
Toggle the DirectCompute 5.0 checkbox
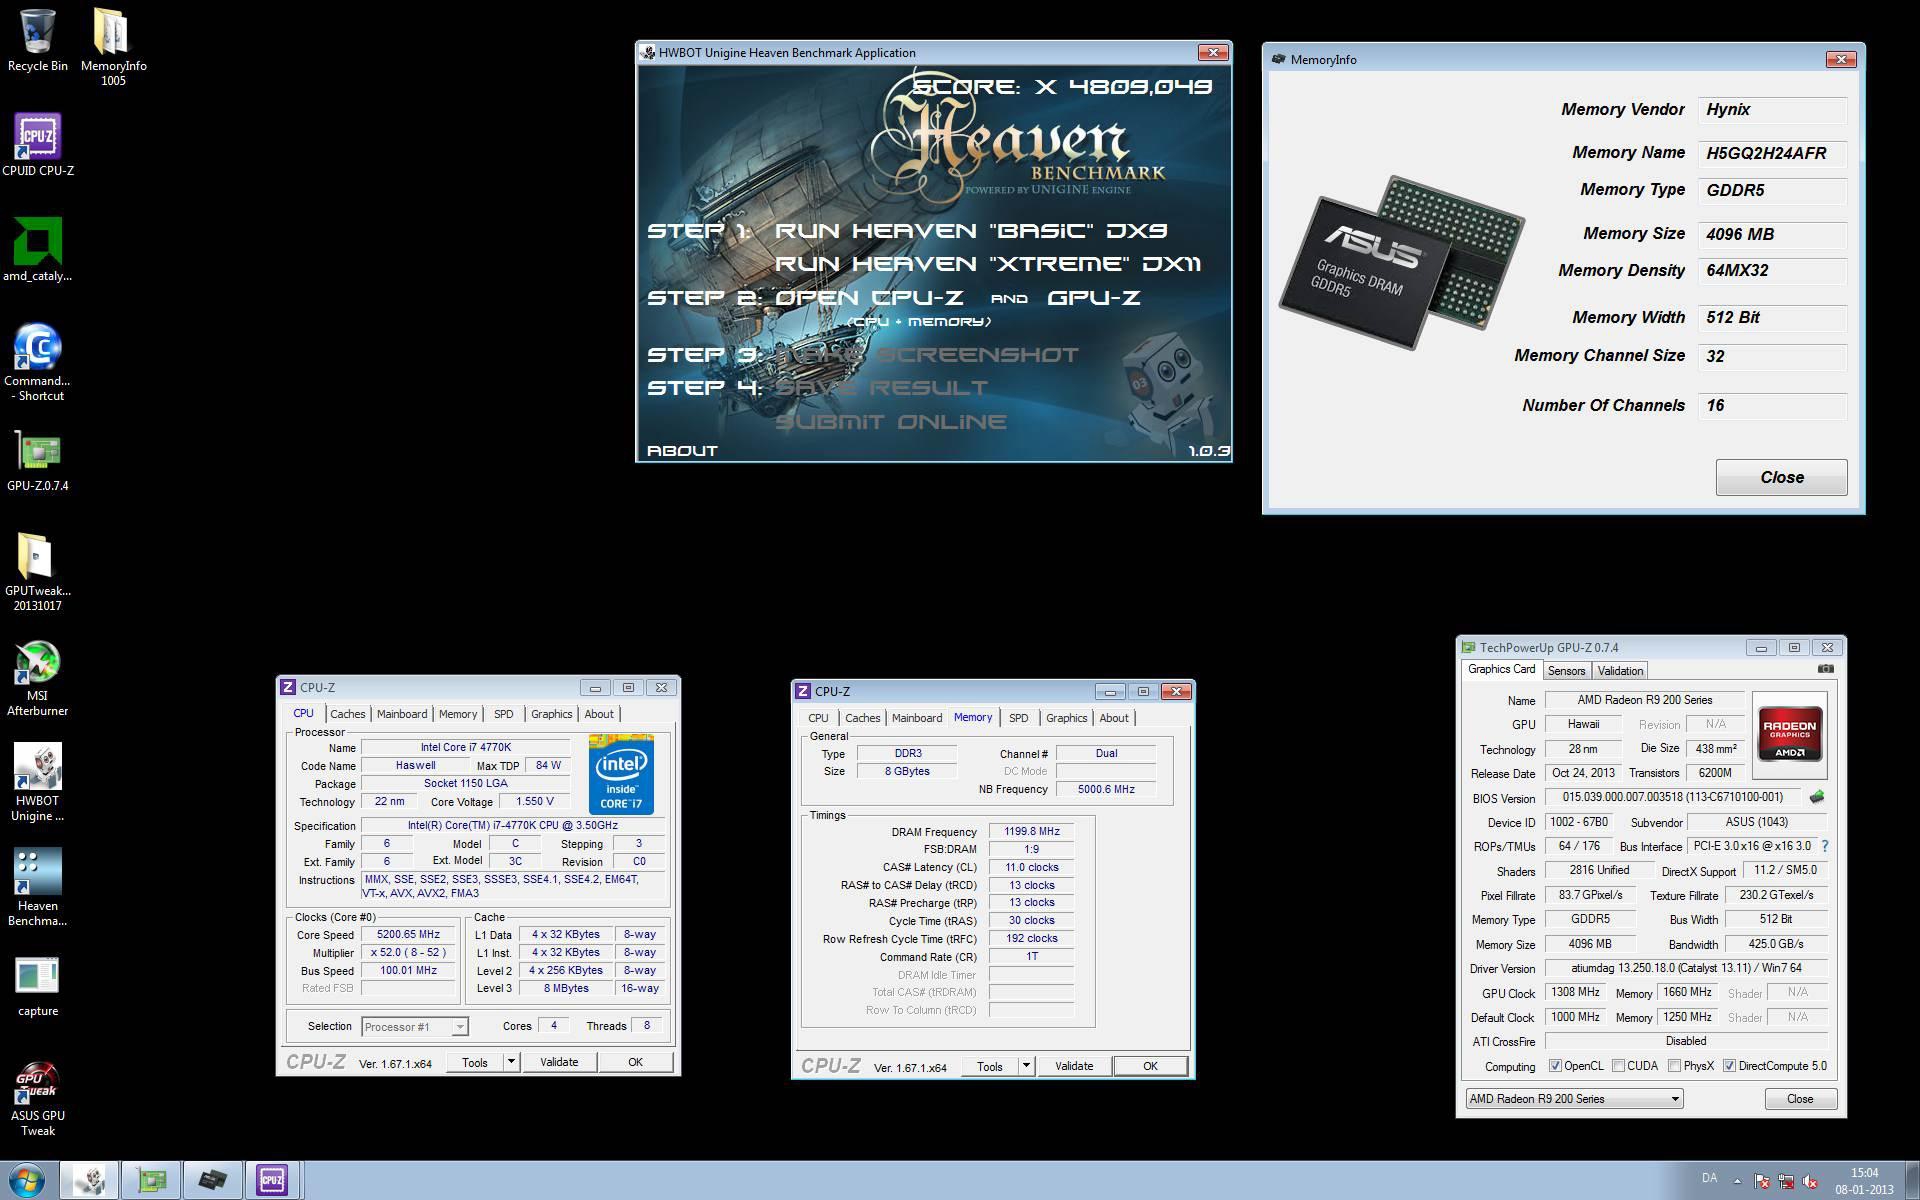[1729, 1066]
